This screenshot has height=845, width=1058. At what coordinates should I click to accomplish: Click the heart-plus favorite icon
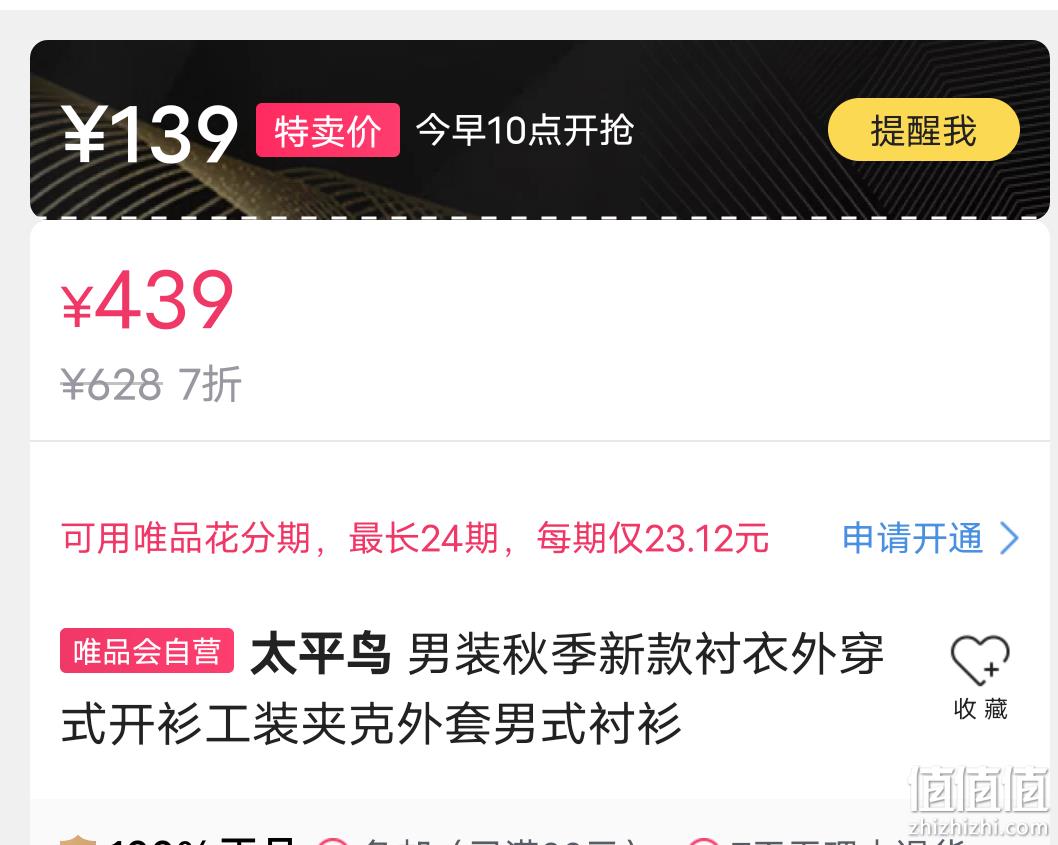click(x=980, y=660)
